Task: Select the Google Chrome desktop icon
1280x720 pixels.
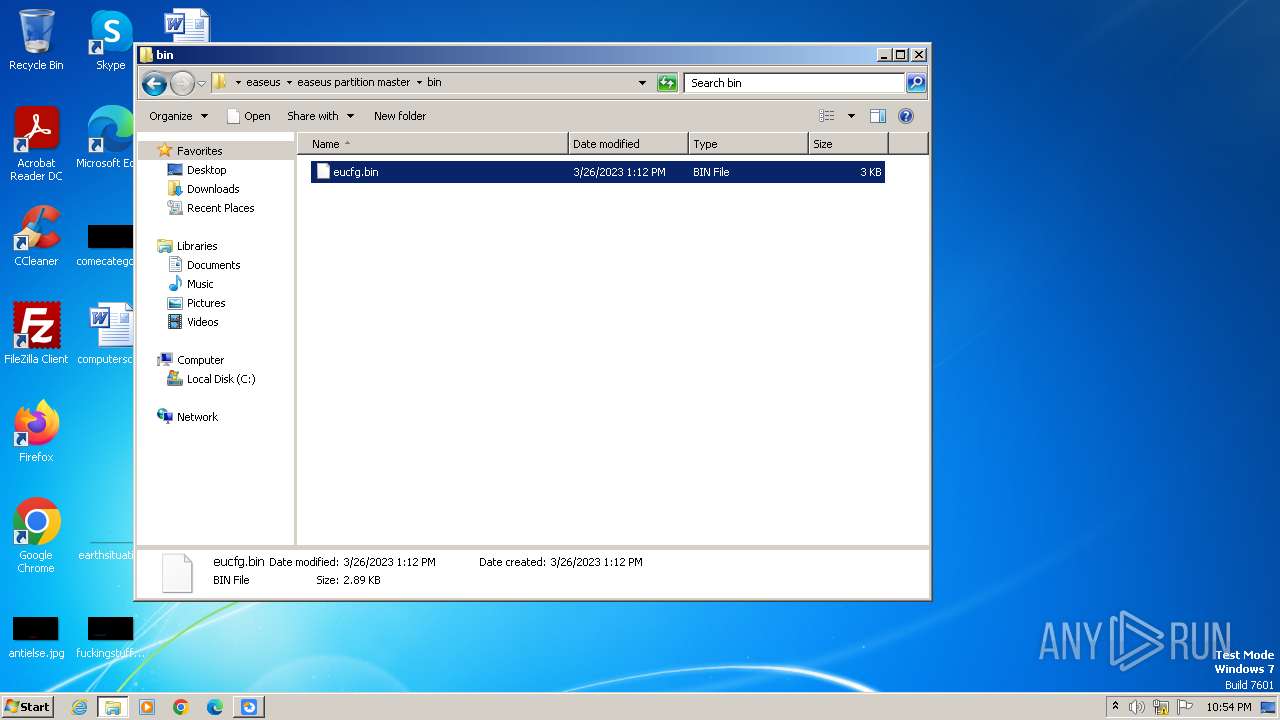Action: pyautogui.click(x=36, y=536)
